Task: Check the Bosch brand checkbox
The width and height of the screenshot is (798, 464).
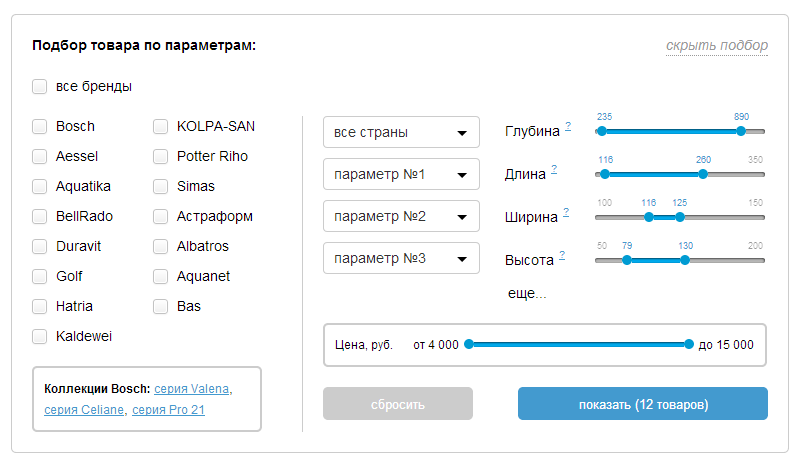Action: tap(40, 127)
